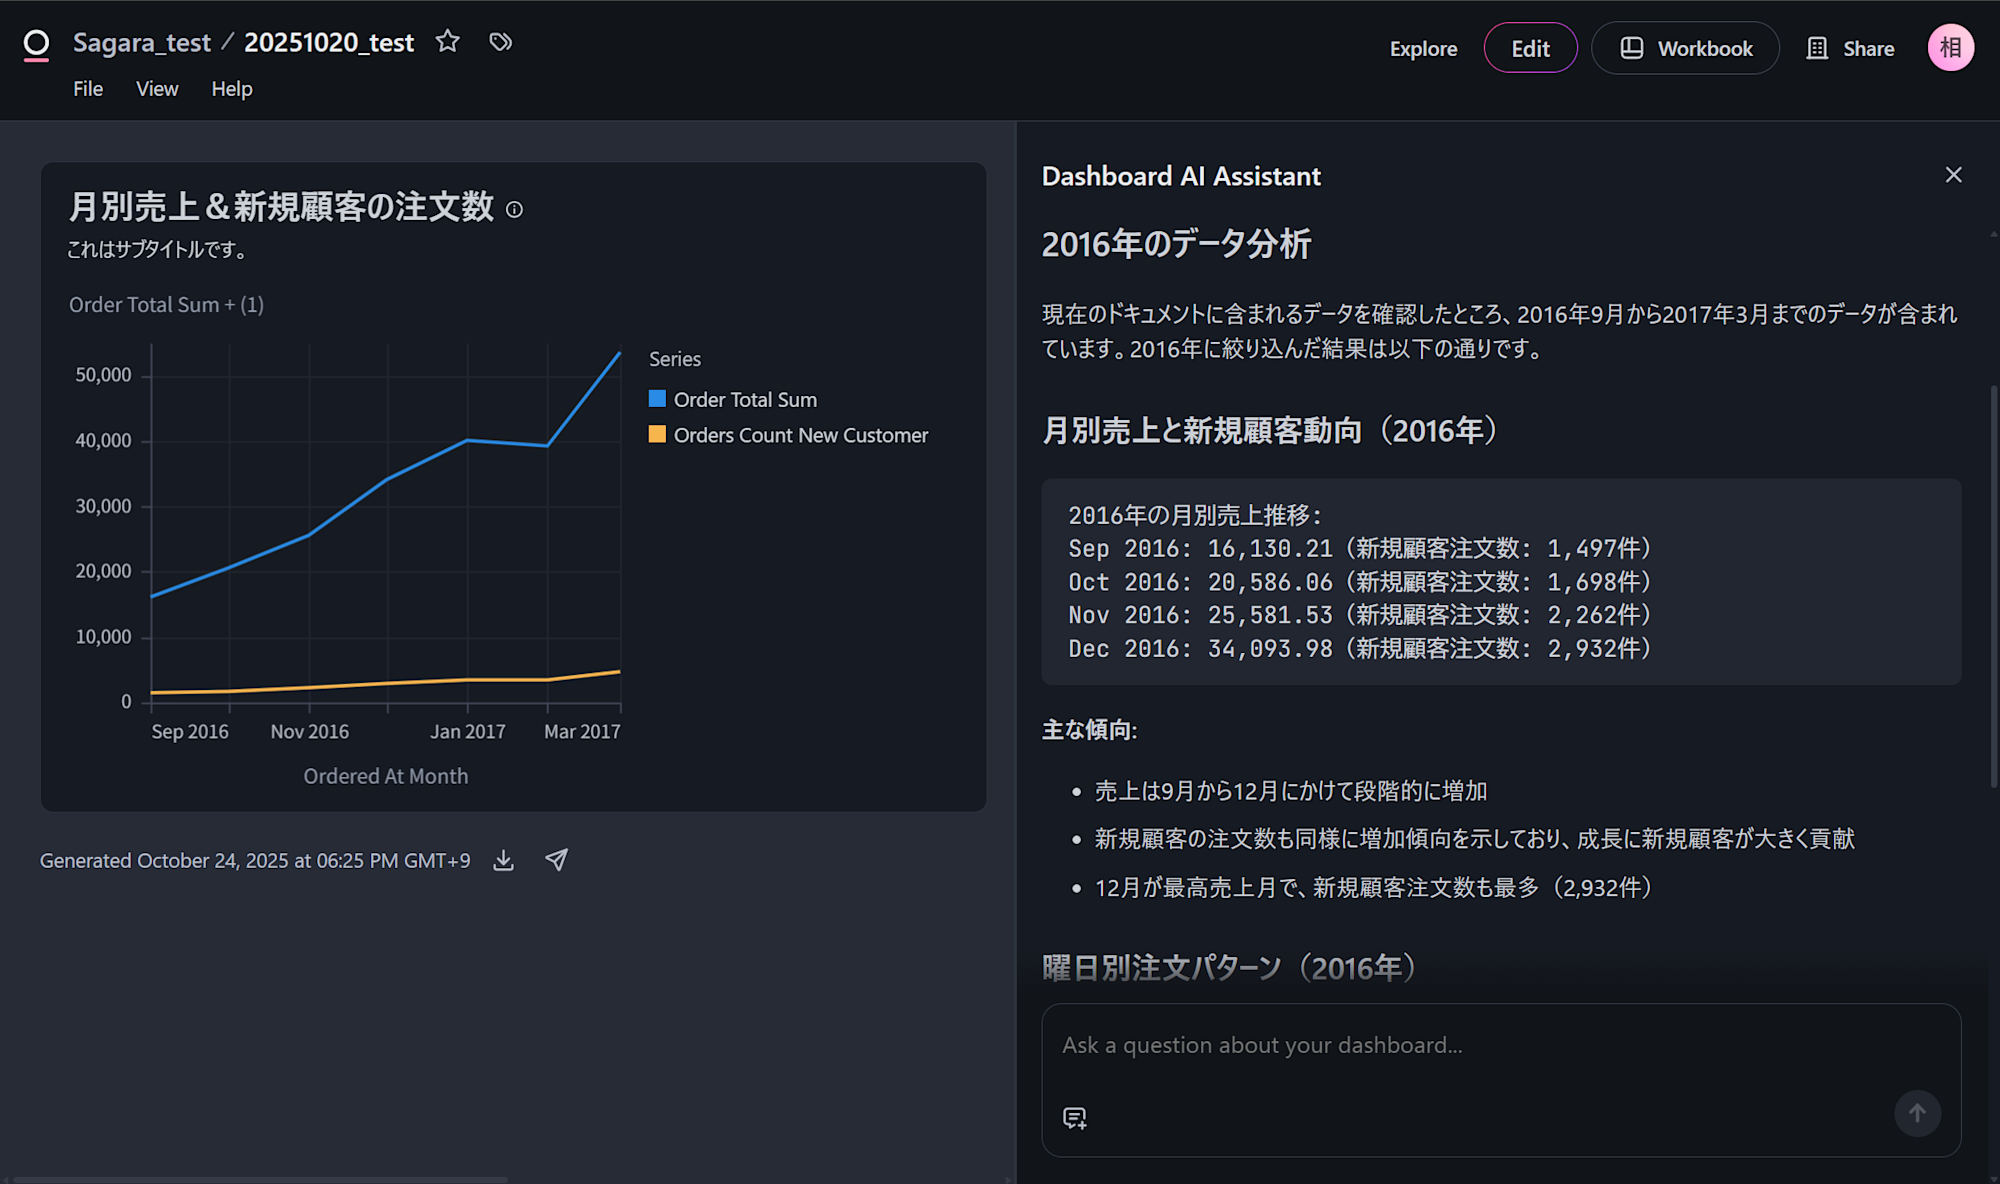Open the Help menu
This screenshot has width=2000, height=1184.
231,89
